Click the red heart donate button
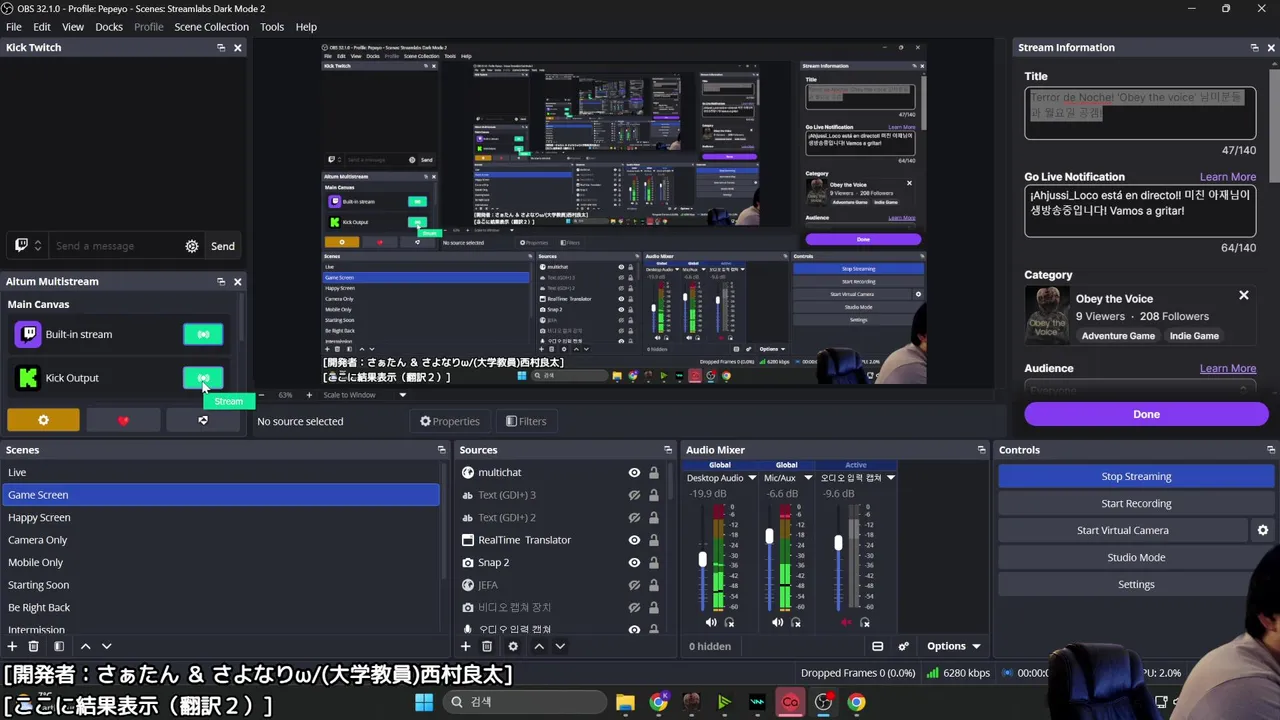Screen dimensions: 1280x720 pyautogui.click(x=123, y=420)
